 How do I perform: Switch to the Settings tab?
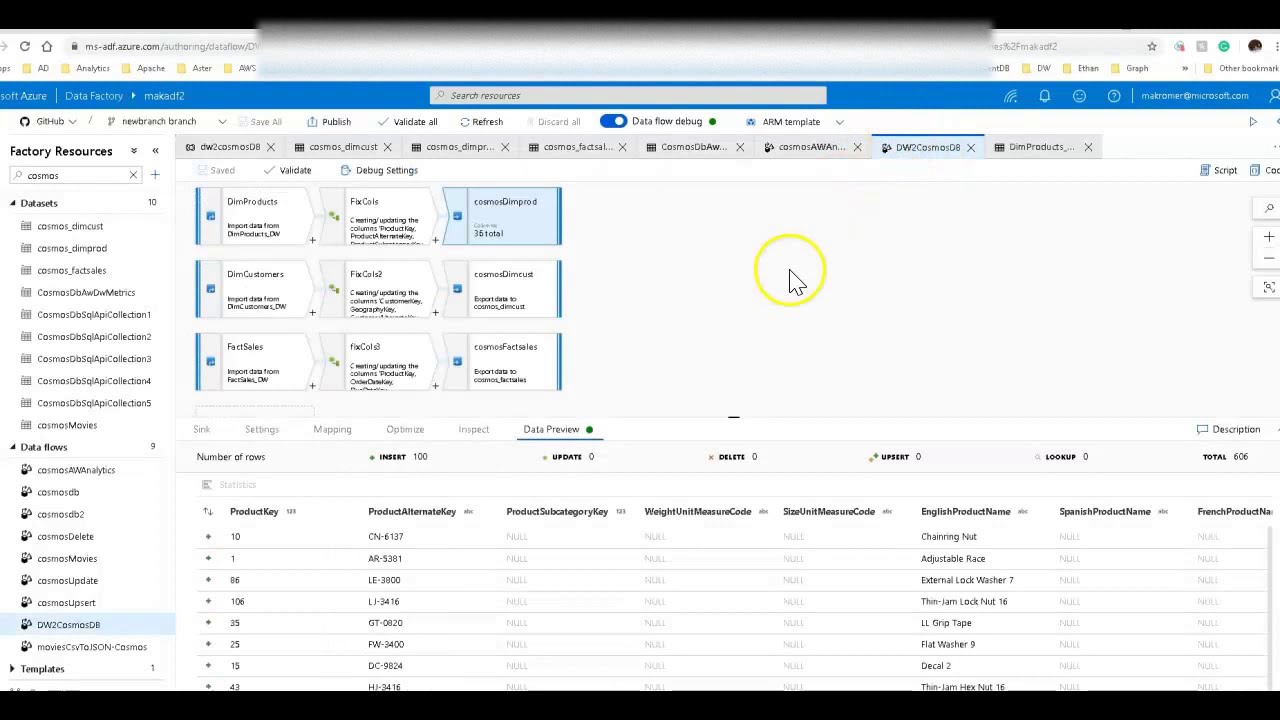point(262,429)
